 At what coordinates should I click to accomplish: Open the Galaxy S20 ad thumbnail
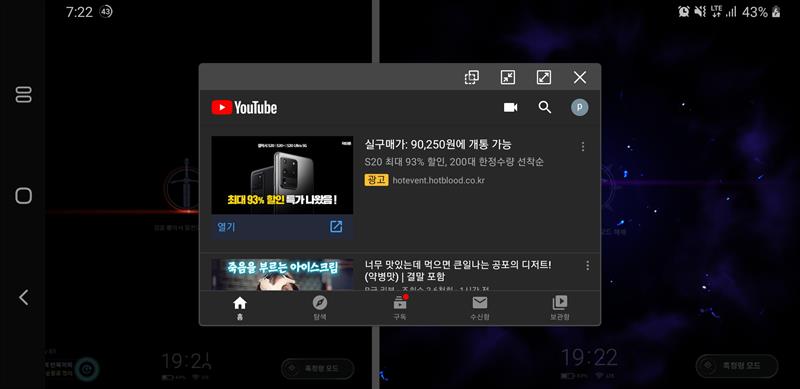coord(282,175)
